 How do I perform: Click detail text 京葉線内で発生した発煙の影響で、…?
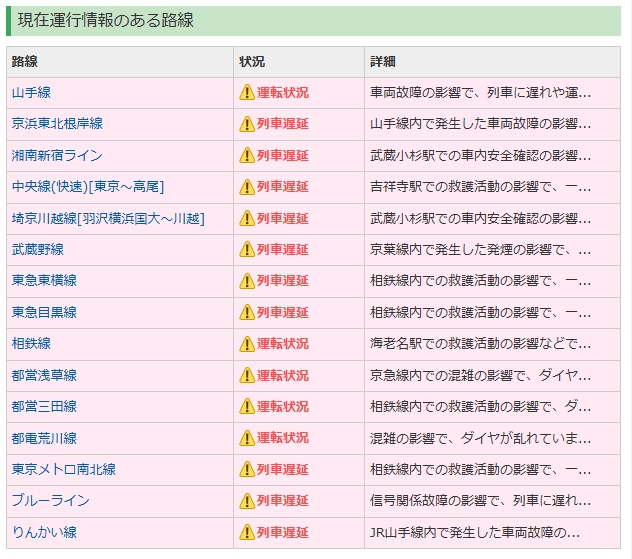(x=480, y=250)
